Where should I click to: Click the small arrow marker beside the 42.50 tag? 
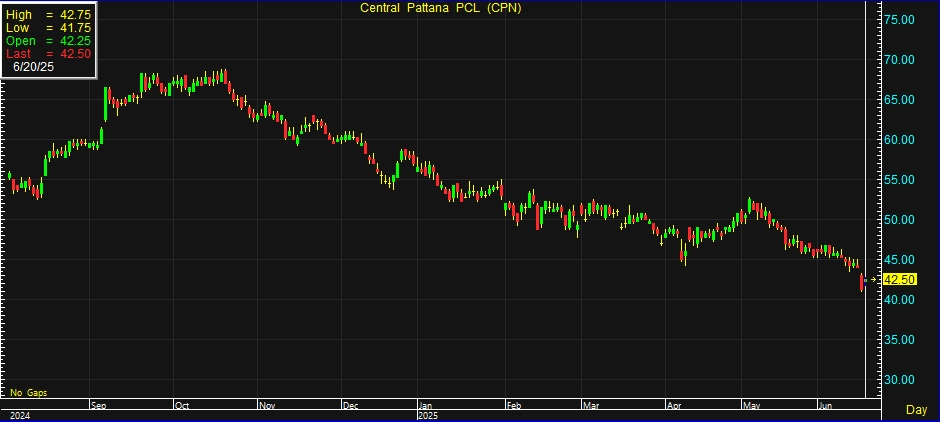tap(873, 280)
